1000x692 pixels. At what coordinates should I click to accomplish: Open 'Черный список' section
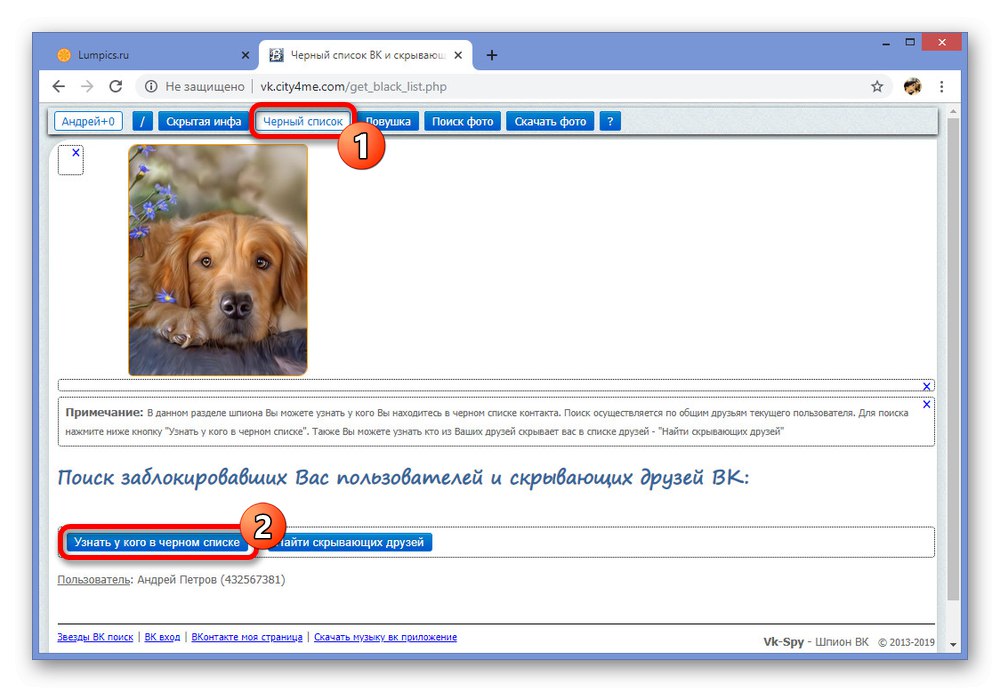(x=303, y=121)
